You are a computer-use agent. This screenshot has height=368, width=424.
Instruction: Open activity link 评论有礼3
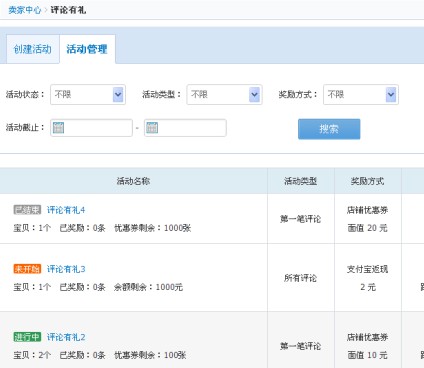click(66, 269)
